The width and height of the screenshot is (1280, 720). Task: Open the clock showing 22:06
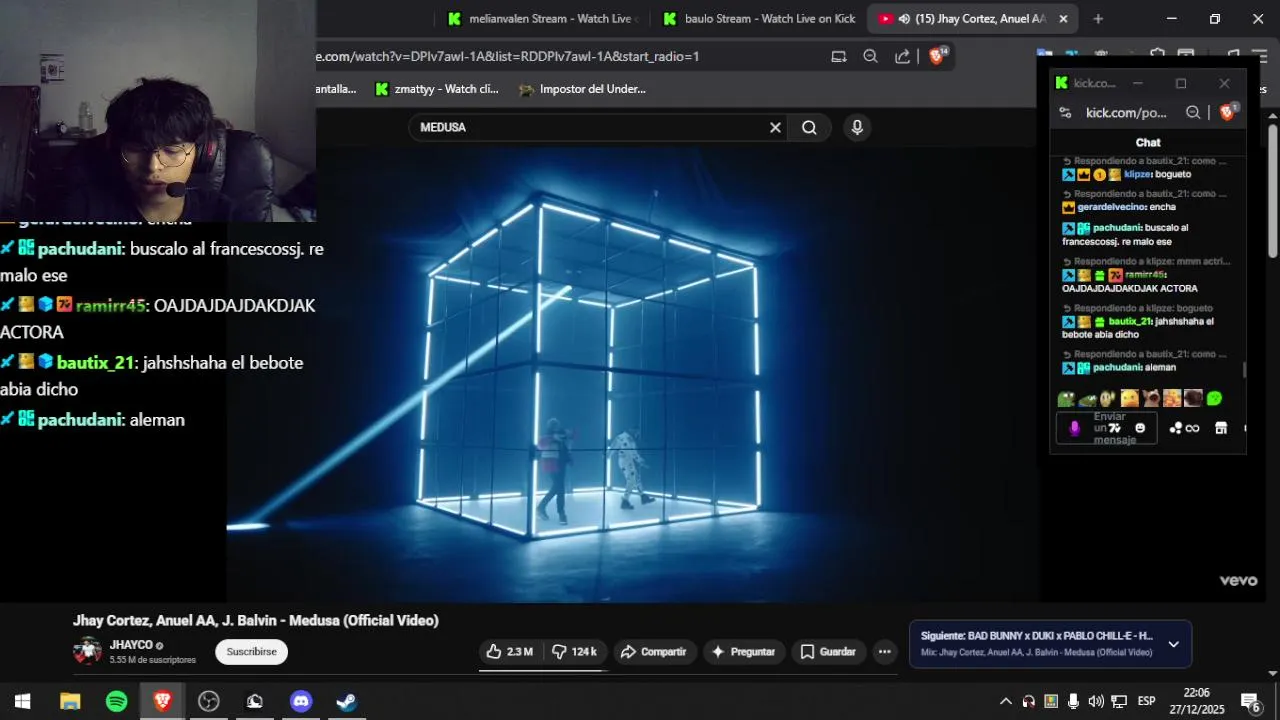(1197, 701)
